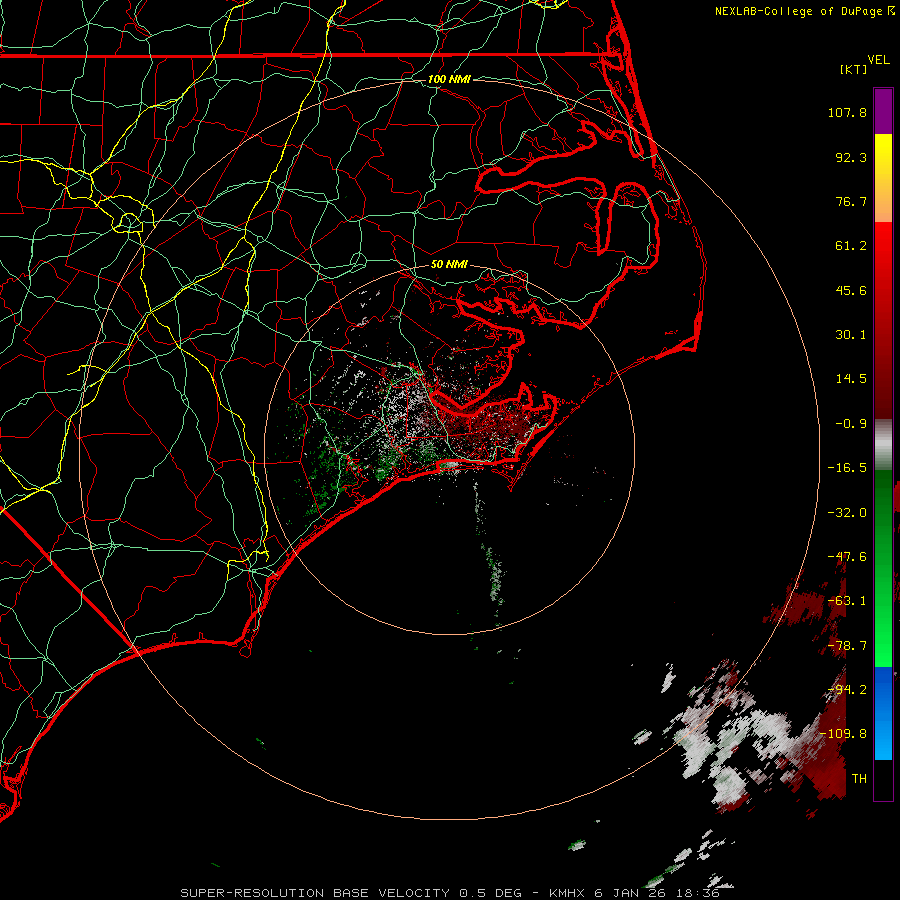900x900 pixels.
Task: Pick the blue segment of the color bar
Action: [883, 713]
